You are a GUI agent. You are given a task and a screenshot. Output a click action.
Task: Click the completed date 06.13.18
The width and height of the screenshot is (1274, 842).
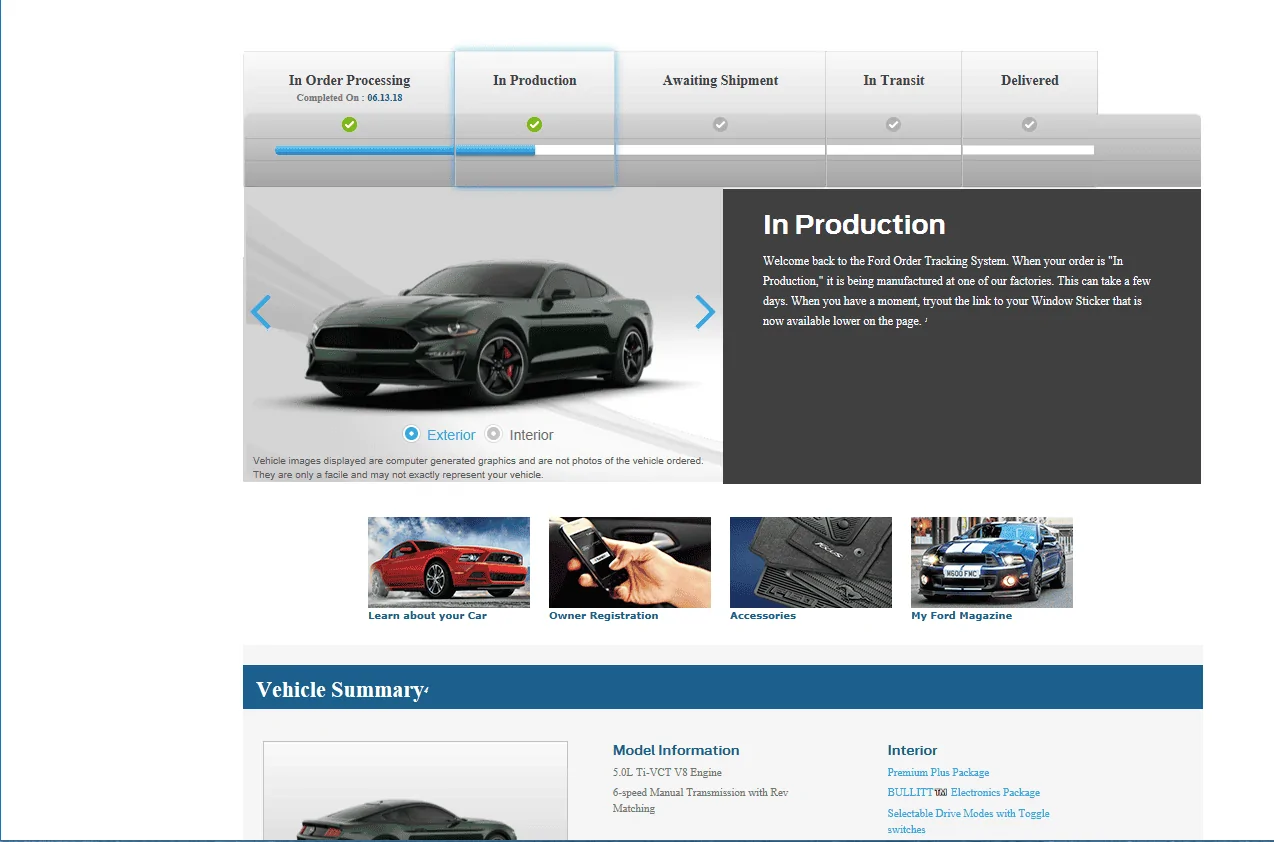(384, 98)
